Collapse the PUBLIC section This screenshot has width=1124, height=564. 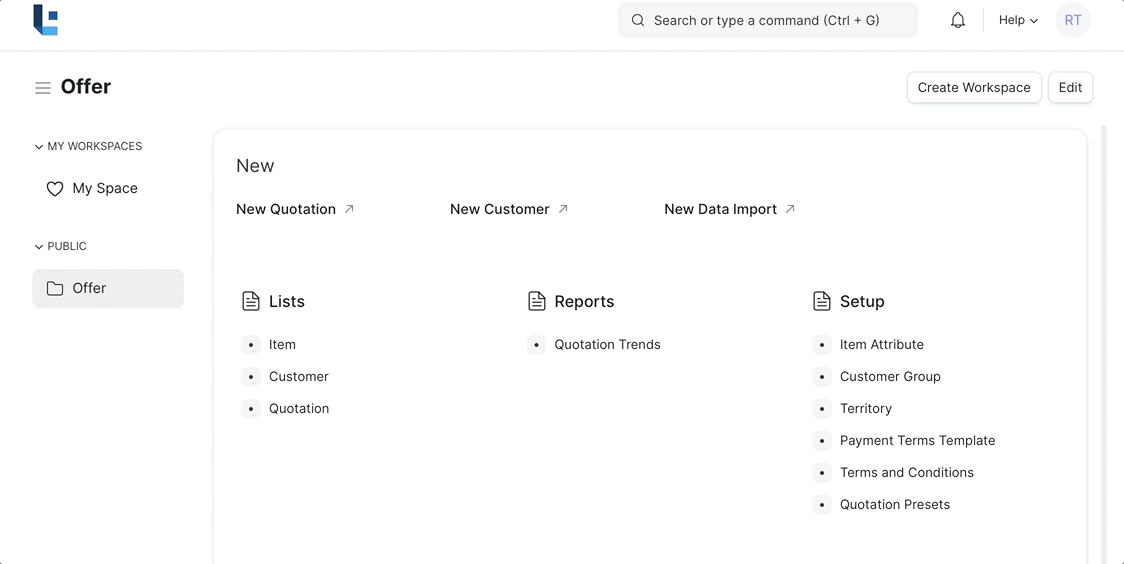39,247
